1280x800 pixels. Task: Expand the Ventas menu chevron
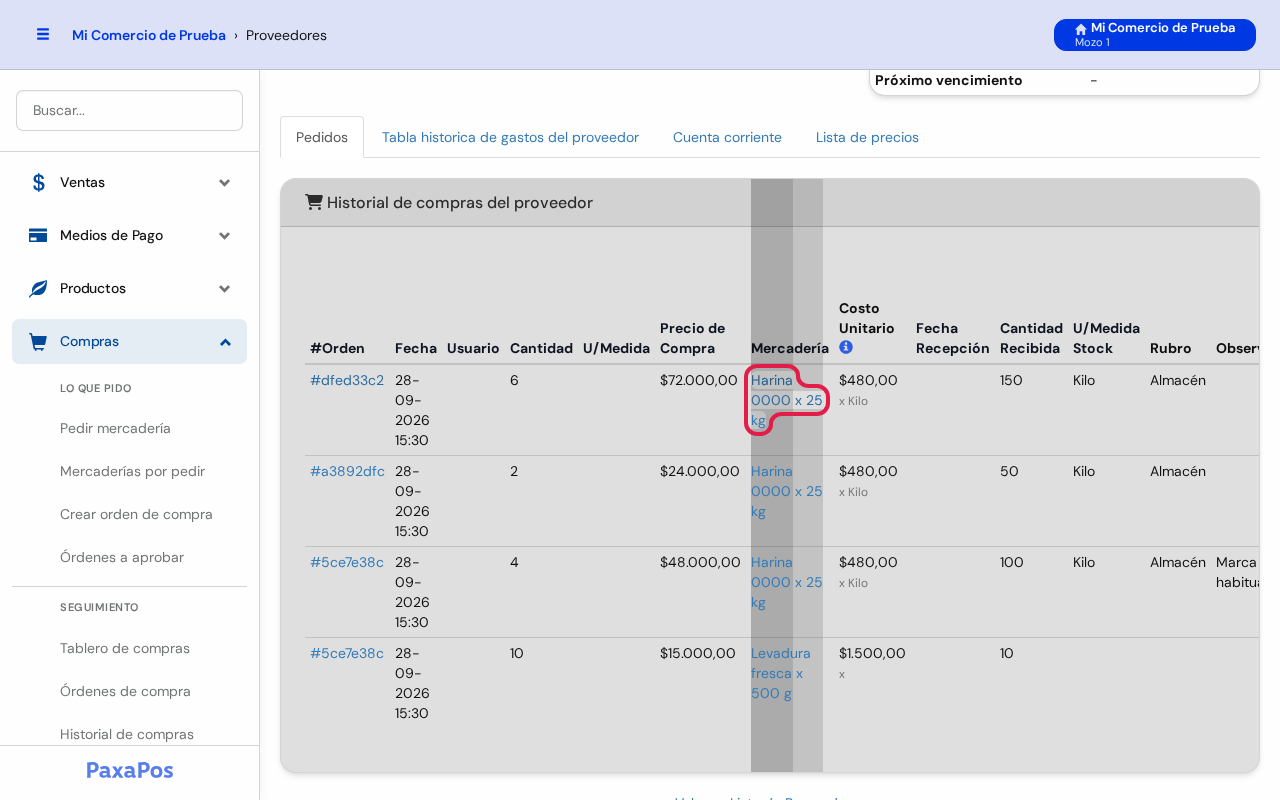click(225, 182)
